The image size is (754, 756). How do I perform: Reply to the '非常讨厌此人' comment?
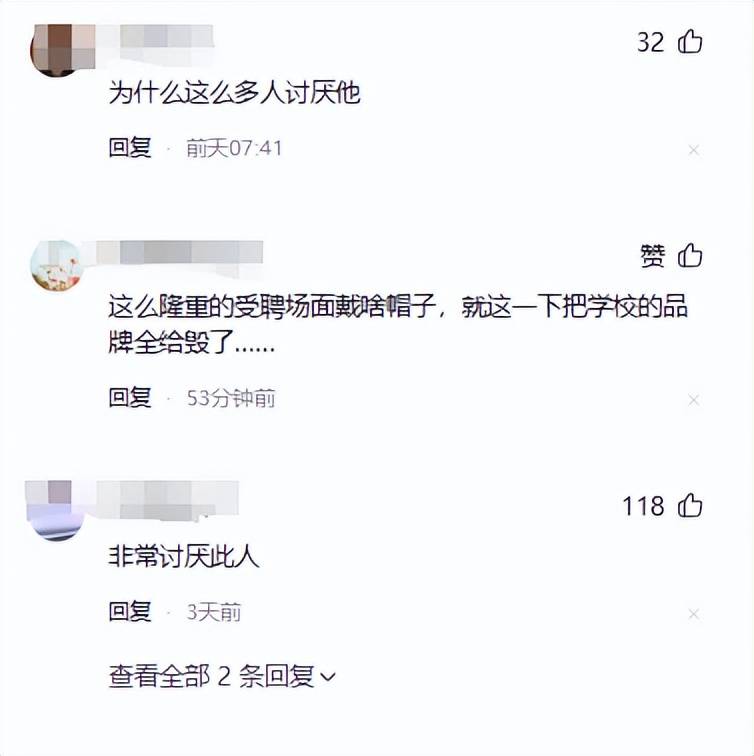(x=130, y=611)
